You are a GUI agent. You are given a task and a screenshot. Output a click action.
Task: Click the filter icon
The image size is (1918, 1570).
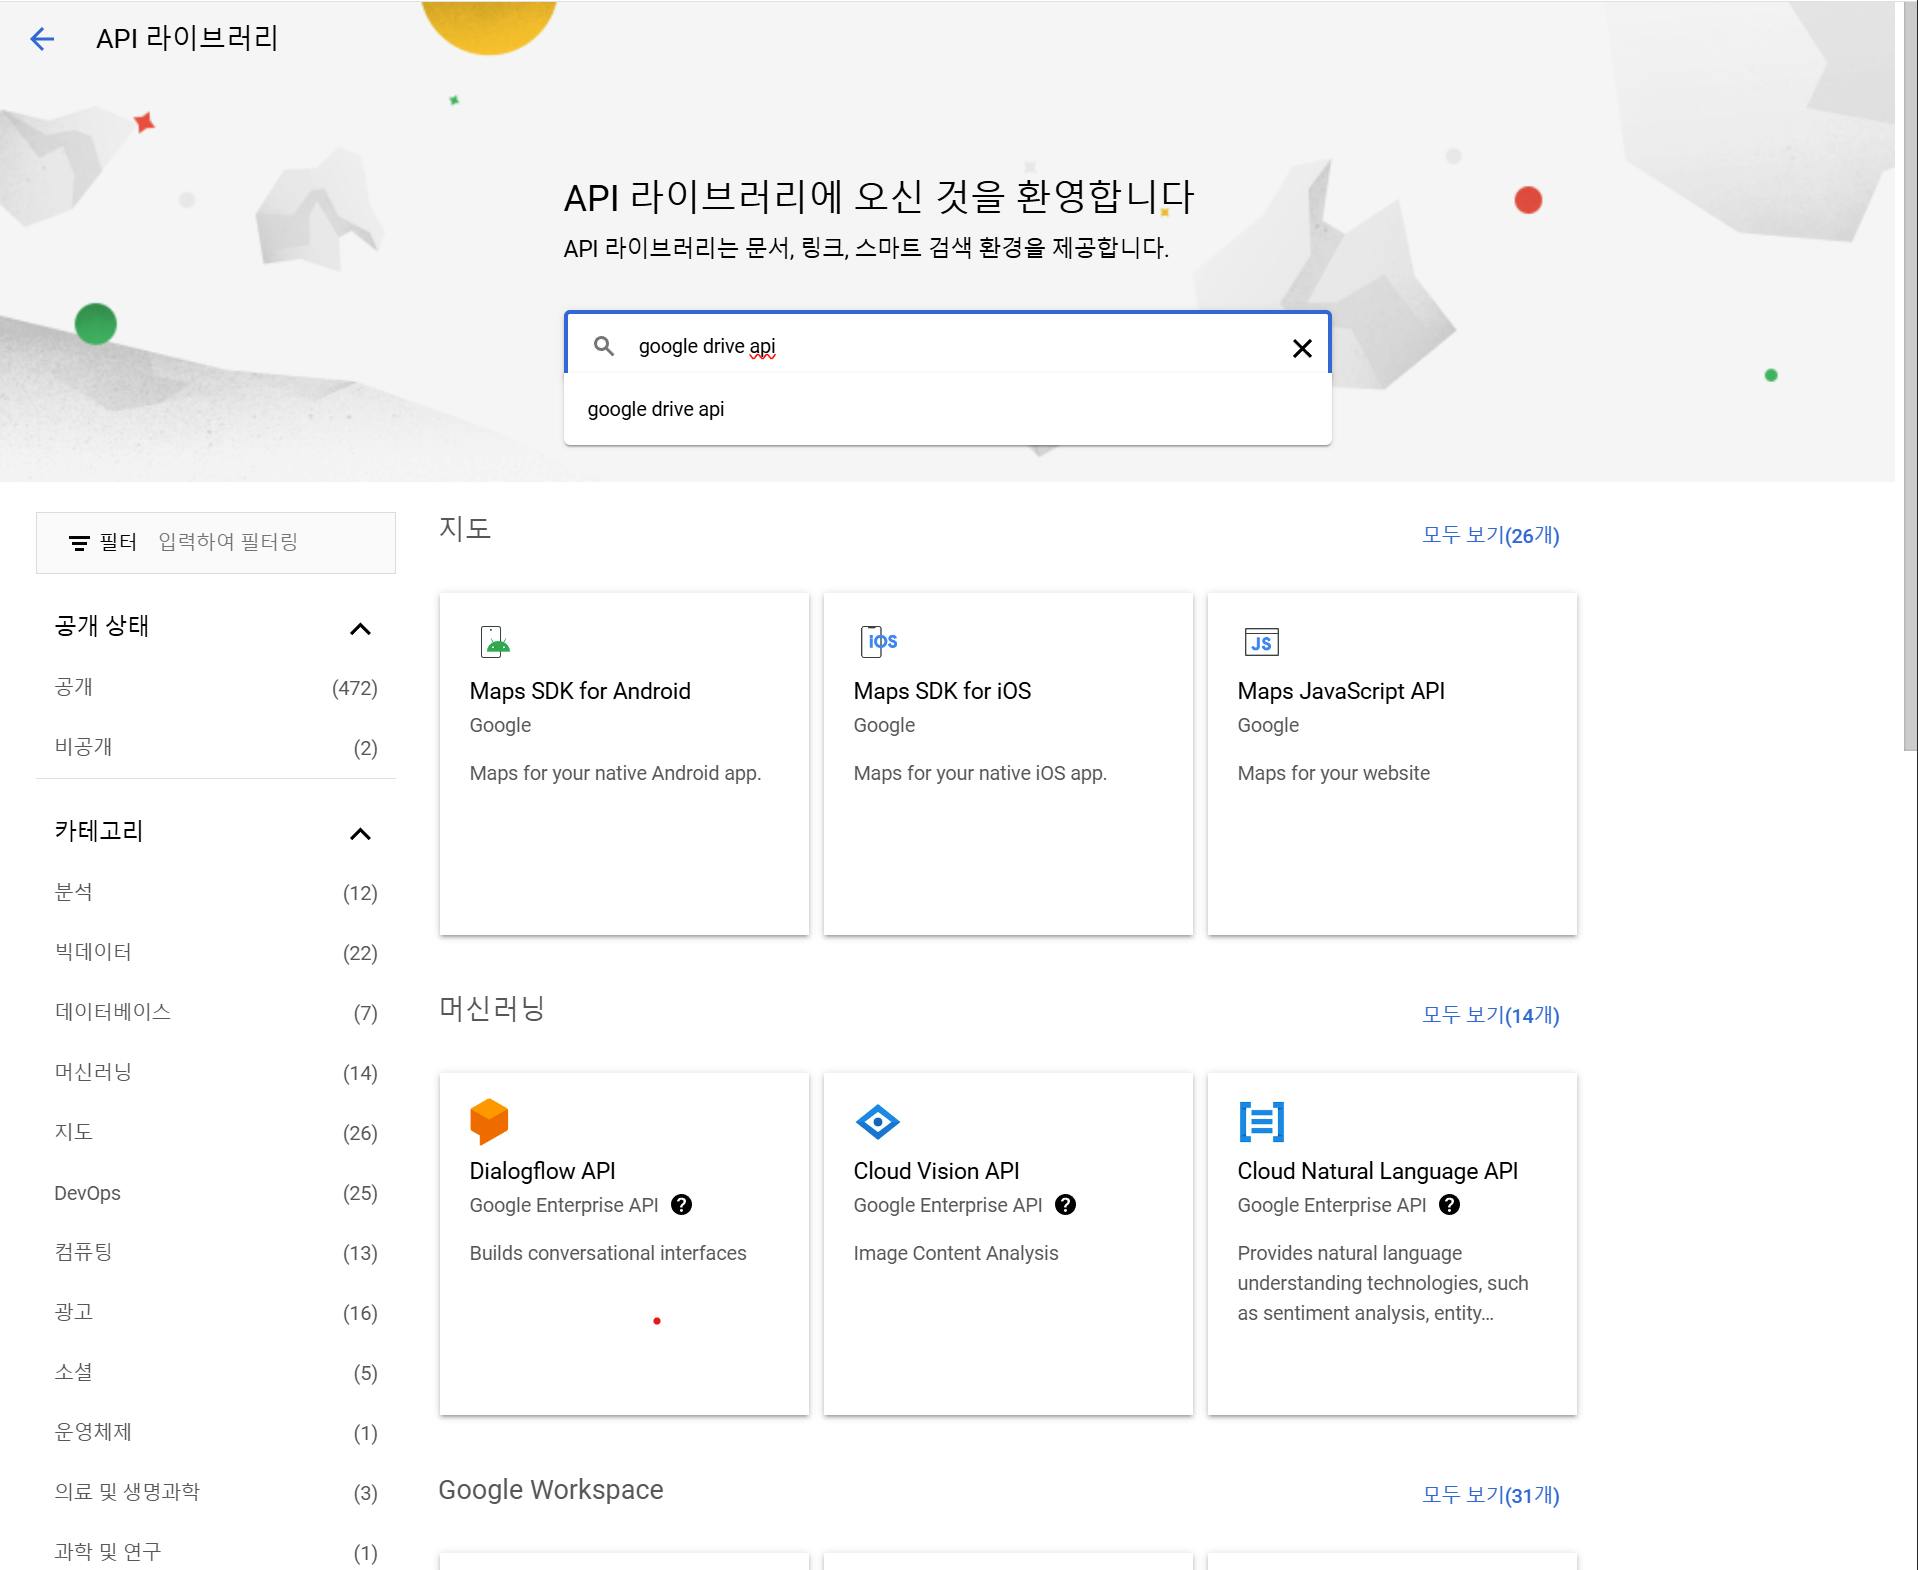point(79,542)
